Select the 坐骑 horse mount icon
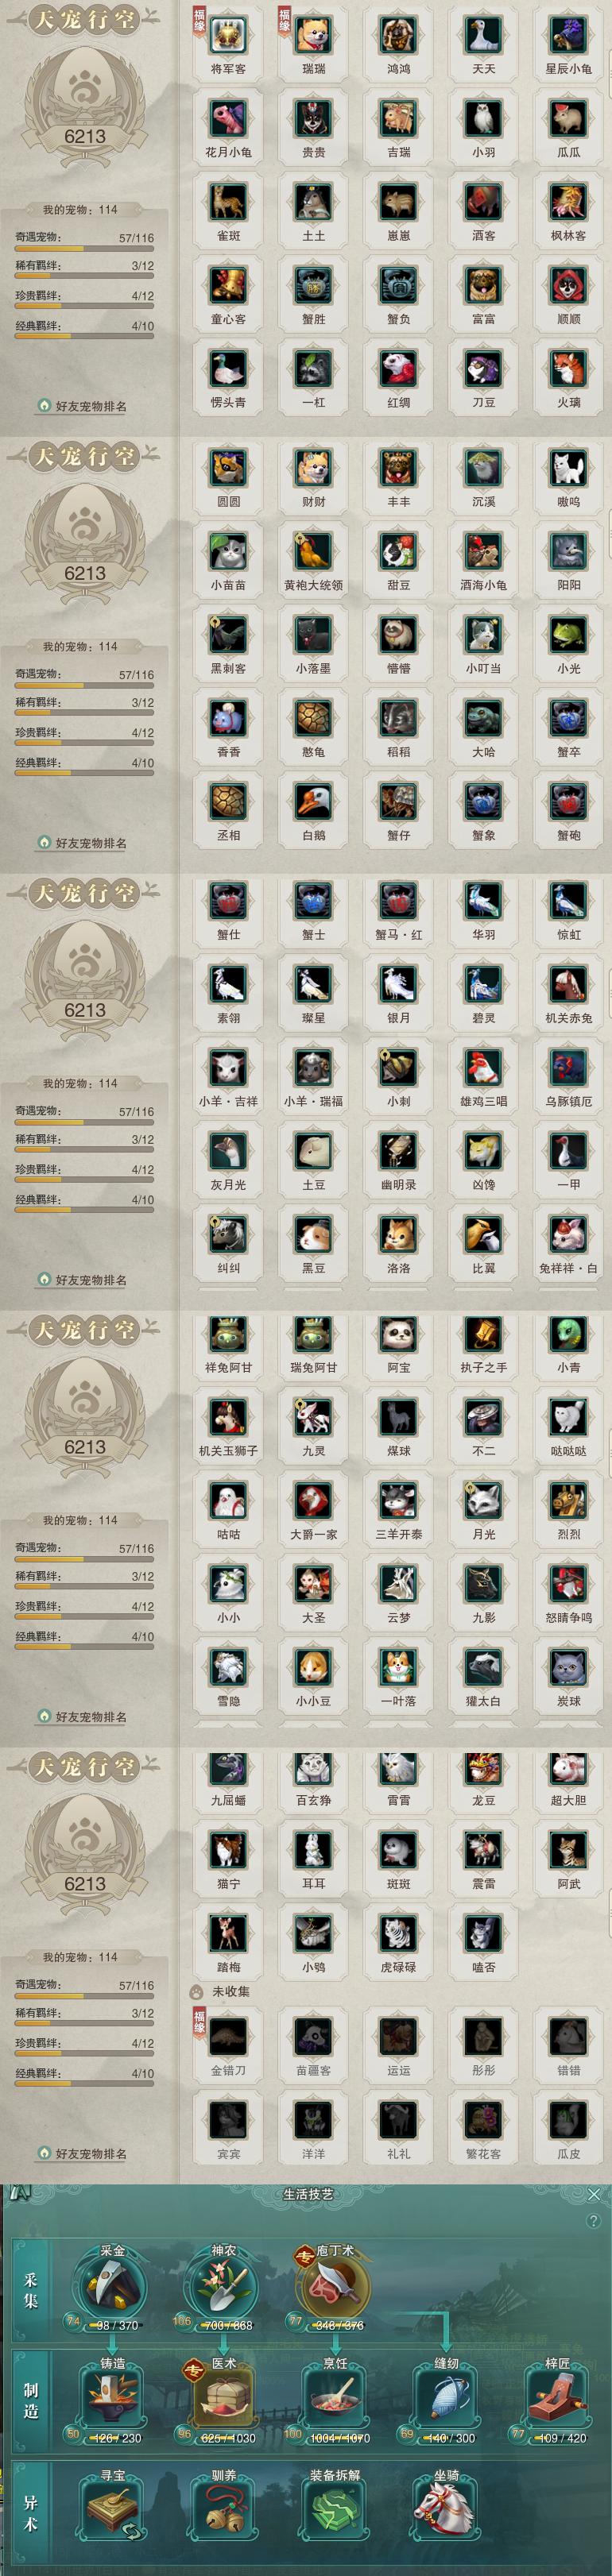The height and width of the screenshot is (2576, 612). click(x=446, y=2509)
